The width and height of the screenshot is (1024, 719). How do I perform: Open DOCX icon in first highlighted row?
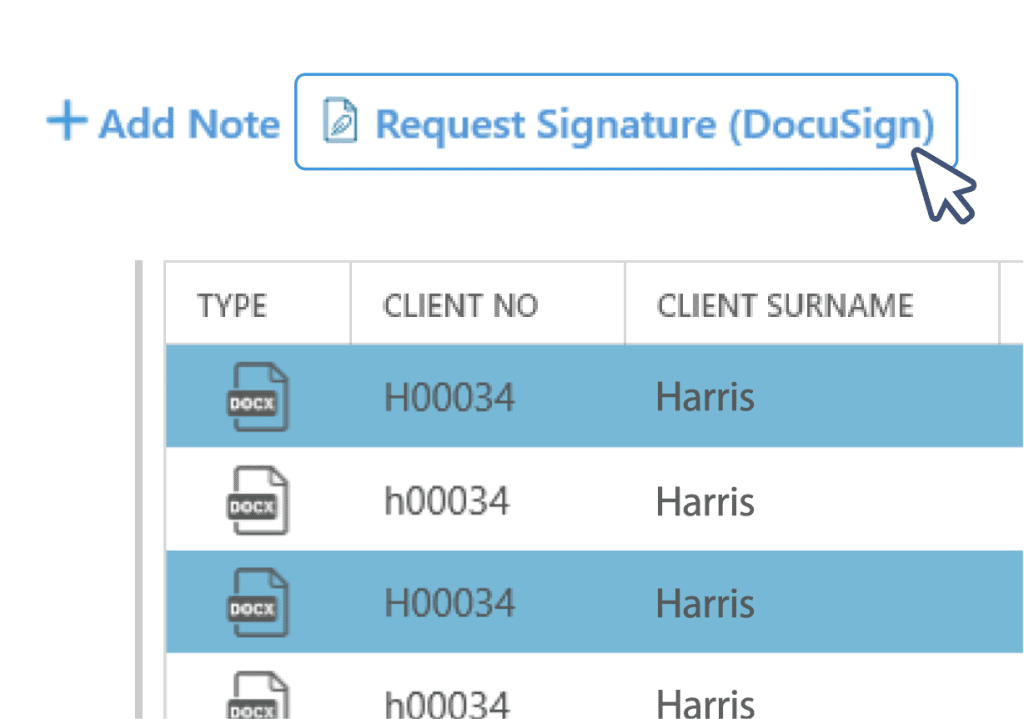point(257,396)
